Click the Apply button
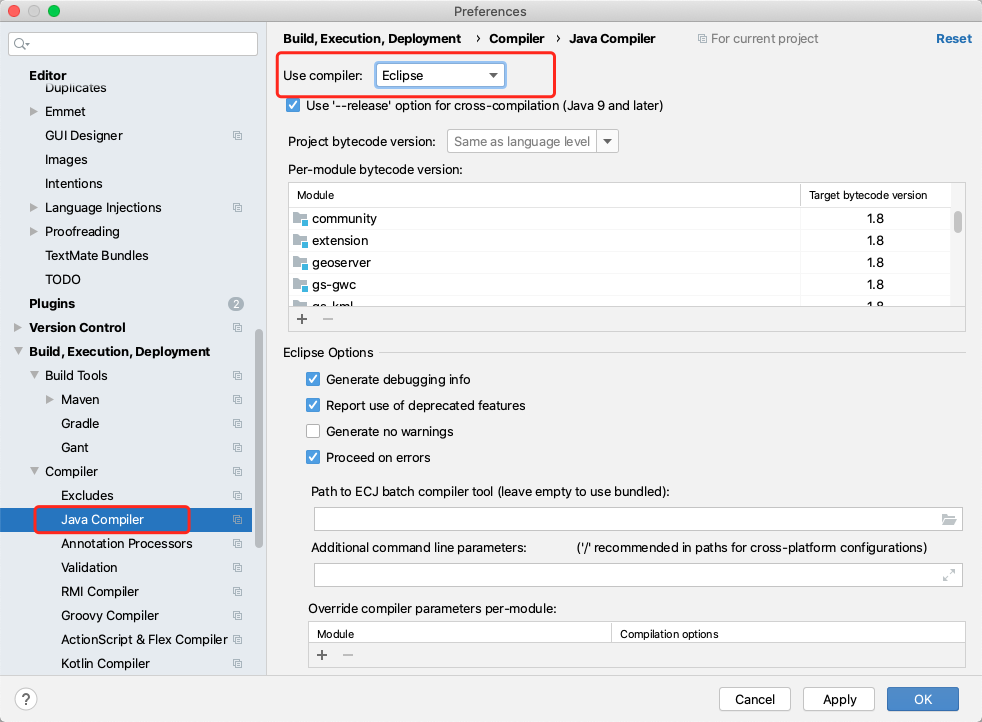The height and width of the screenshot is (722, 982). [x=839, y=699]
